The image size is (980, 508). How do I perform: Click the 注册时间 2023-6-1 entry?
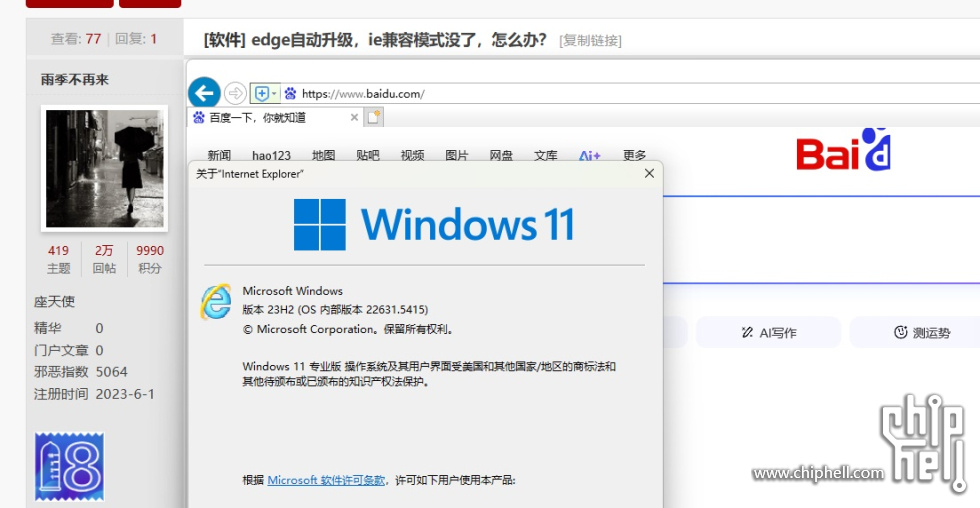coord(94,394)
